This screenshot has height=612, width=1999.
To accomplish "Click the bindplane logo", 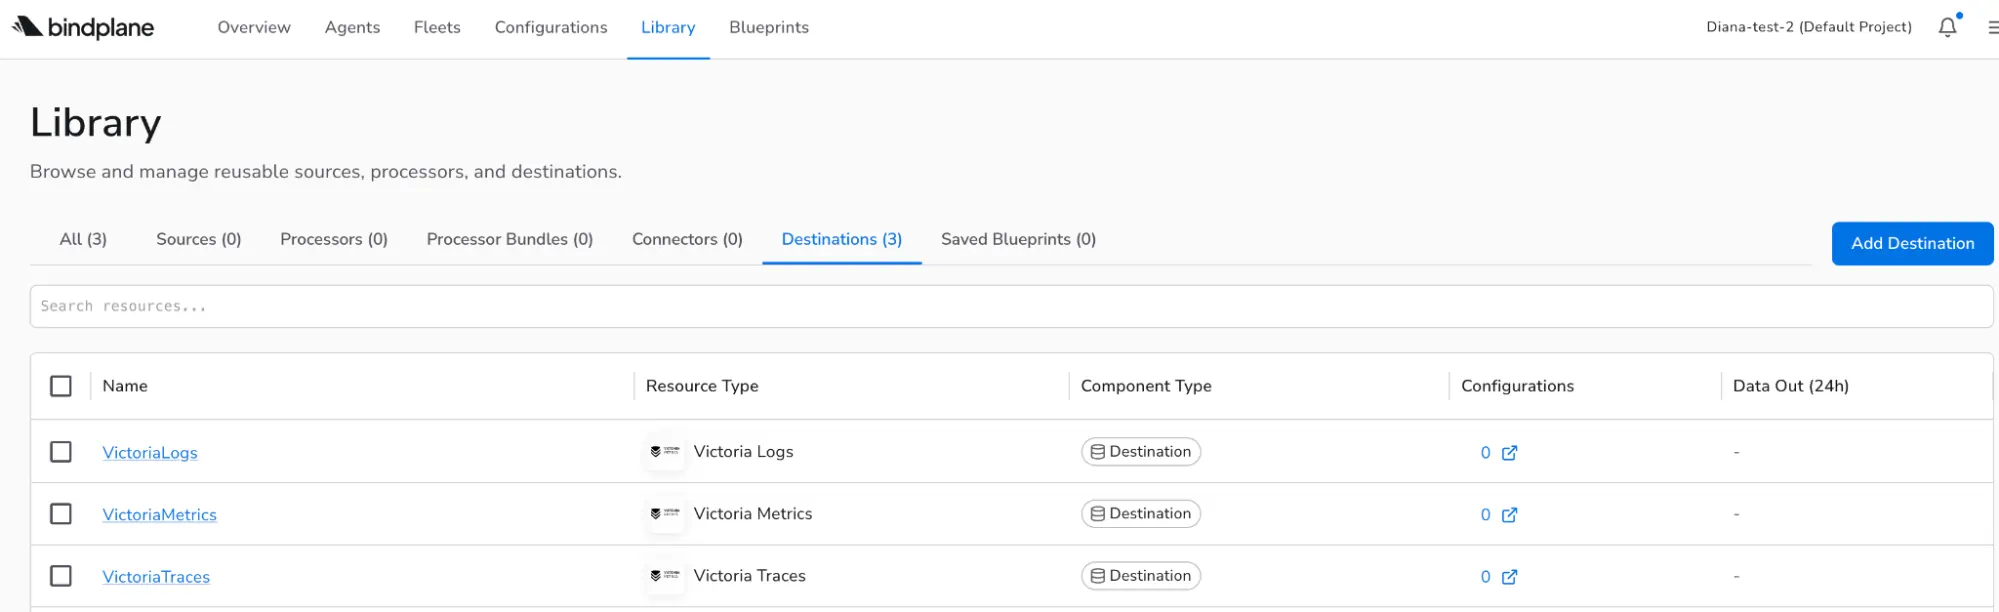I will (x=83, y=27).
